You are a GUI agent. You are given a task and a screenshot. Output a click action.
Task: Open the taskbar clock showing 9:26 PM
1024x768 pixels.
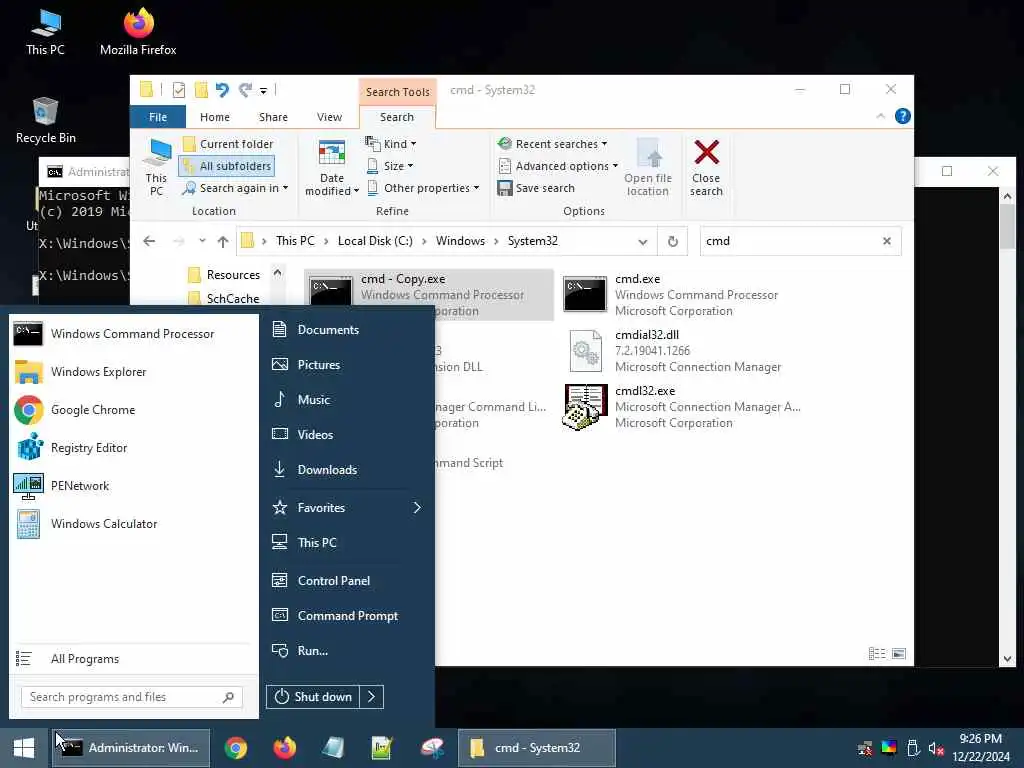point(980,748)
